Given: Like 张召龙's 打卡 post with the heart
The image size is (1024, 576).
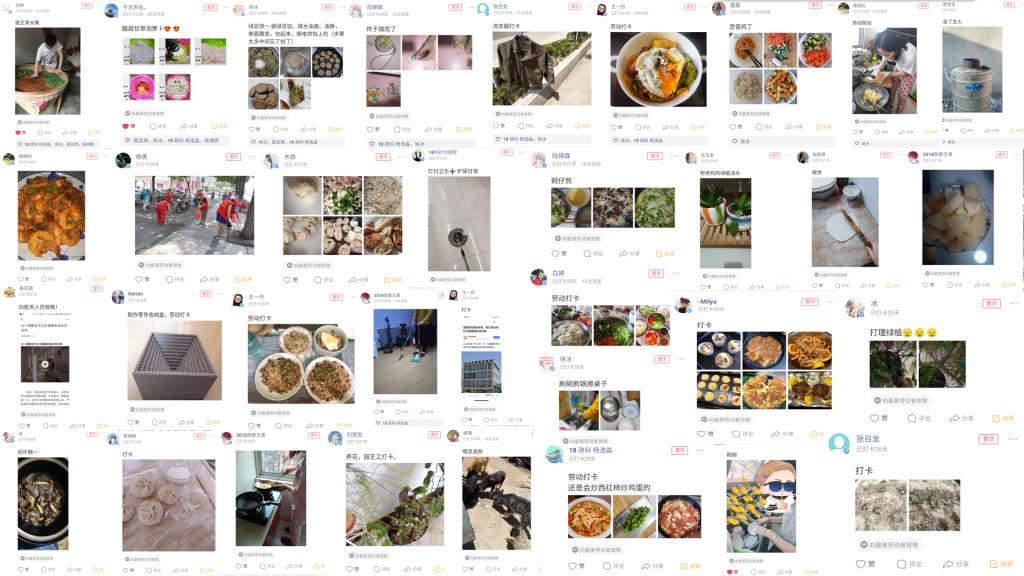Looking at the screenshot, I should (x=866, y=564).
